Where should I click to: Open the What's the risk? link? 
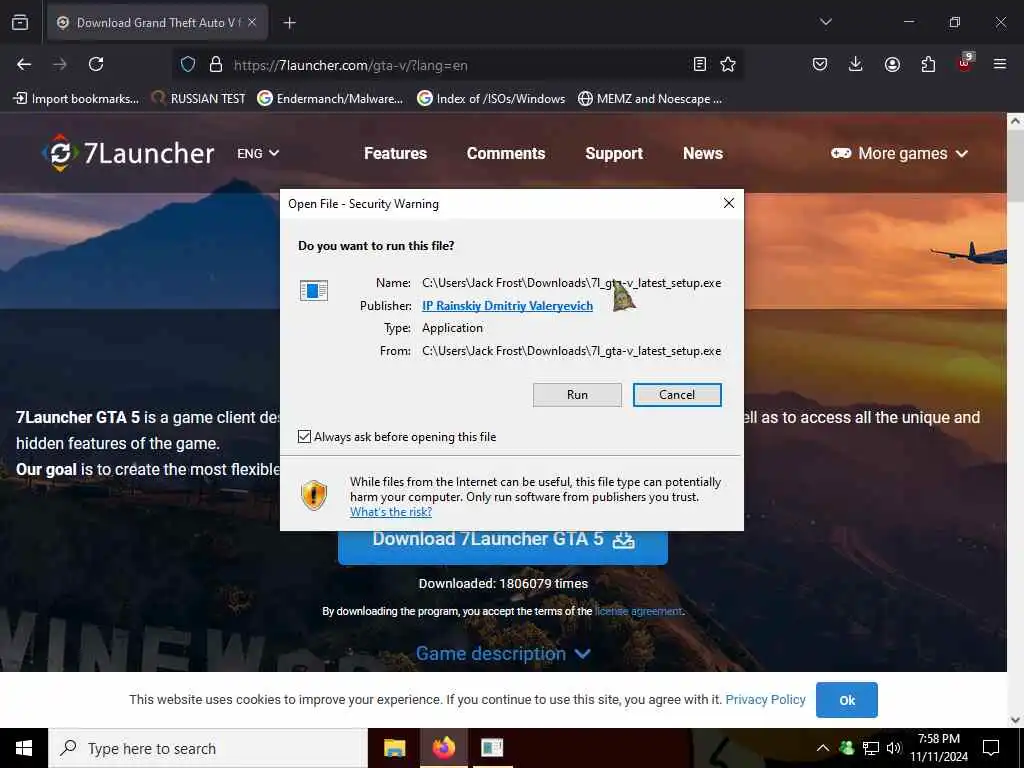click(x=391, y=512)
